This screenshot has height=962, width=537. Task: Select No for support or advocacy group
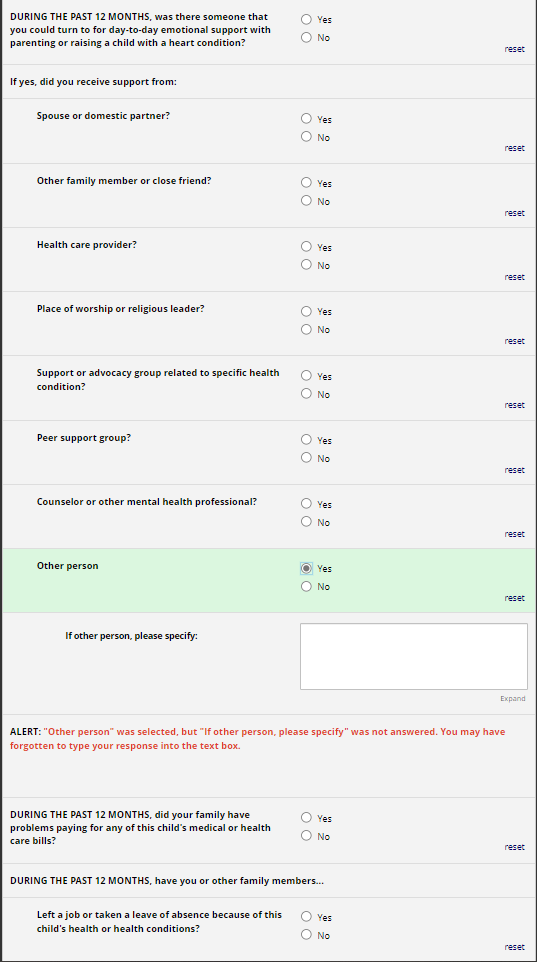click(306, 394)
